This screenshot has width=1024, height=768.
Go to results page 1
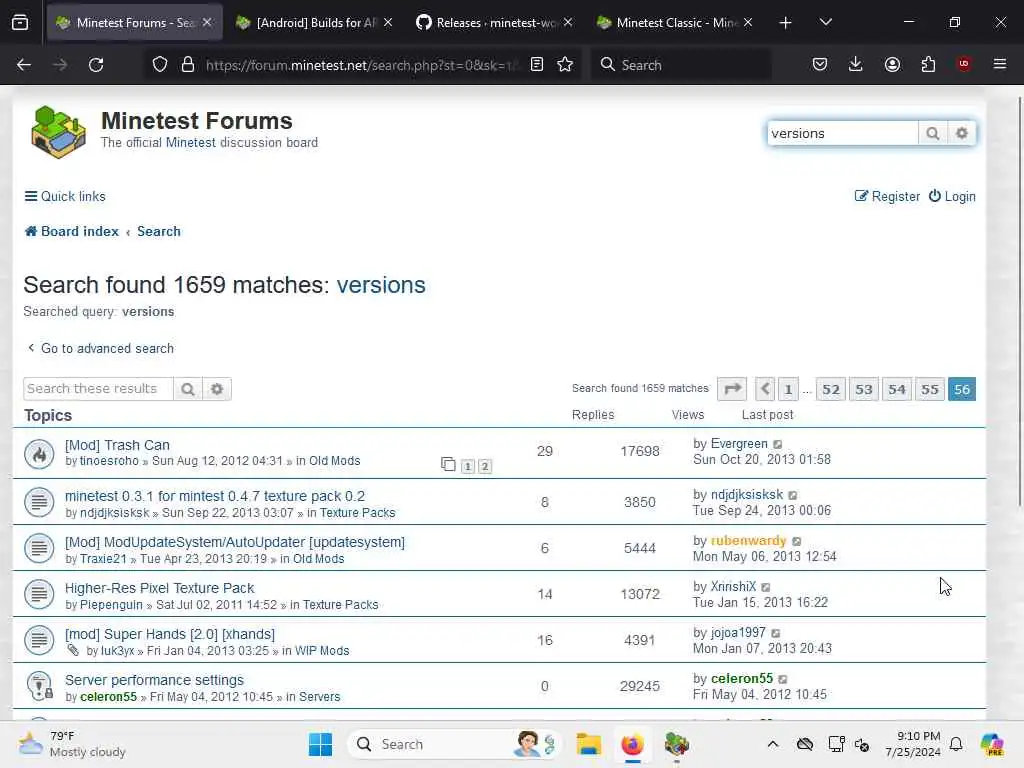pyautogui.click(x=788, y=389)
